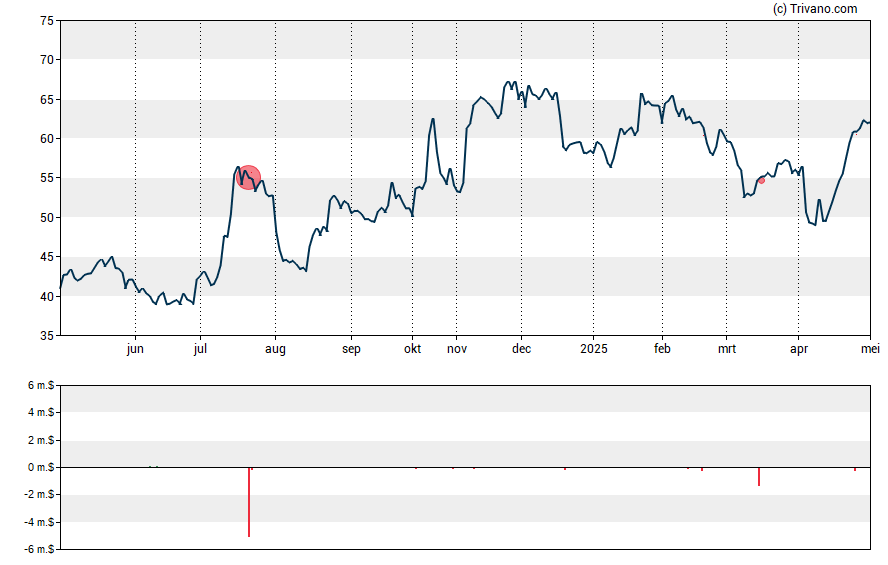Click the 'feb' x-axis label
The height and width of the screenshot is (565, 888).
pos(662,349)
